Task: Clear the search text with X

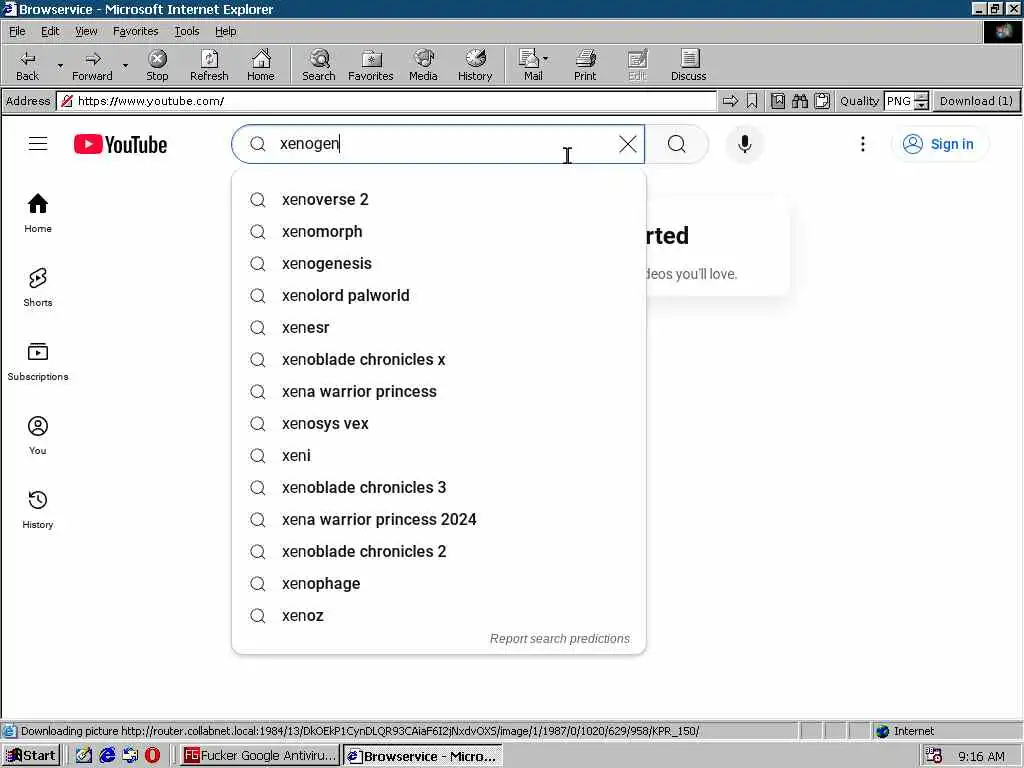Action: pos(628,144)
